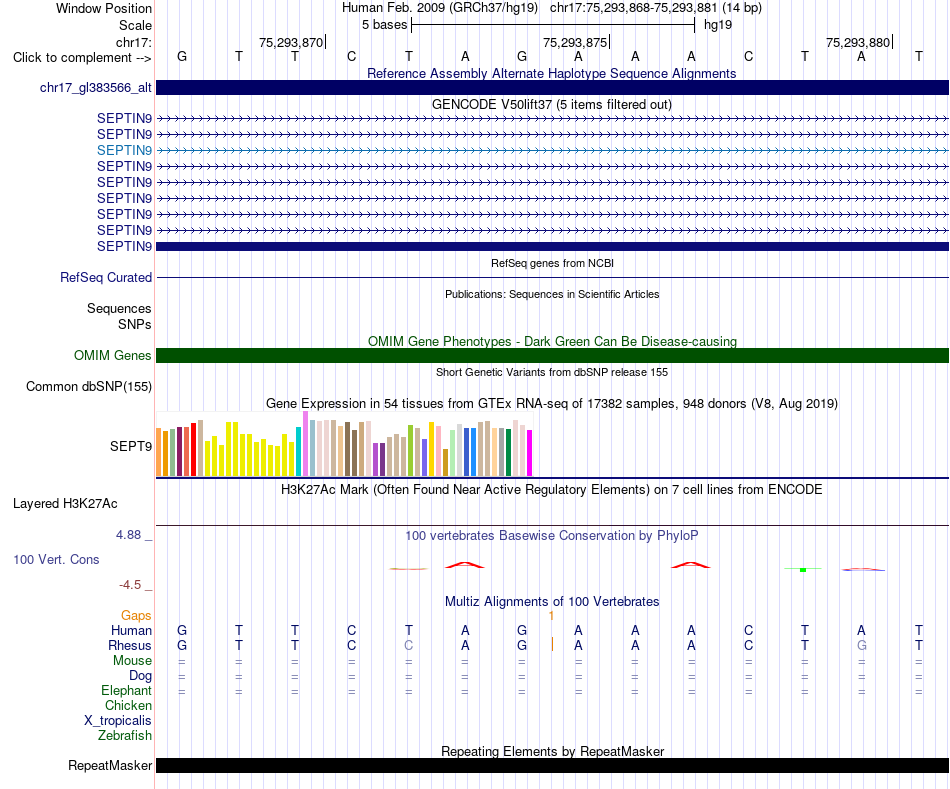Open the 'RefSeq genes from NCBI' title
950x789 pixels.
552,263
